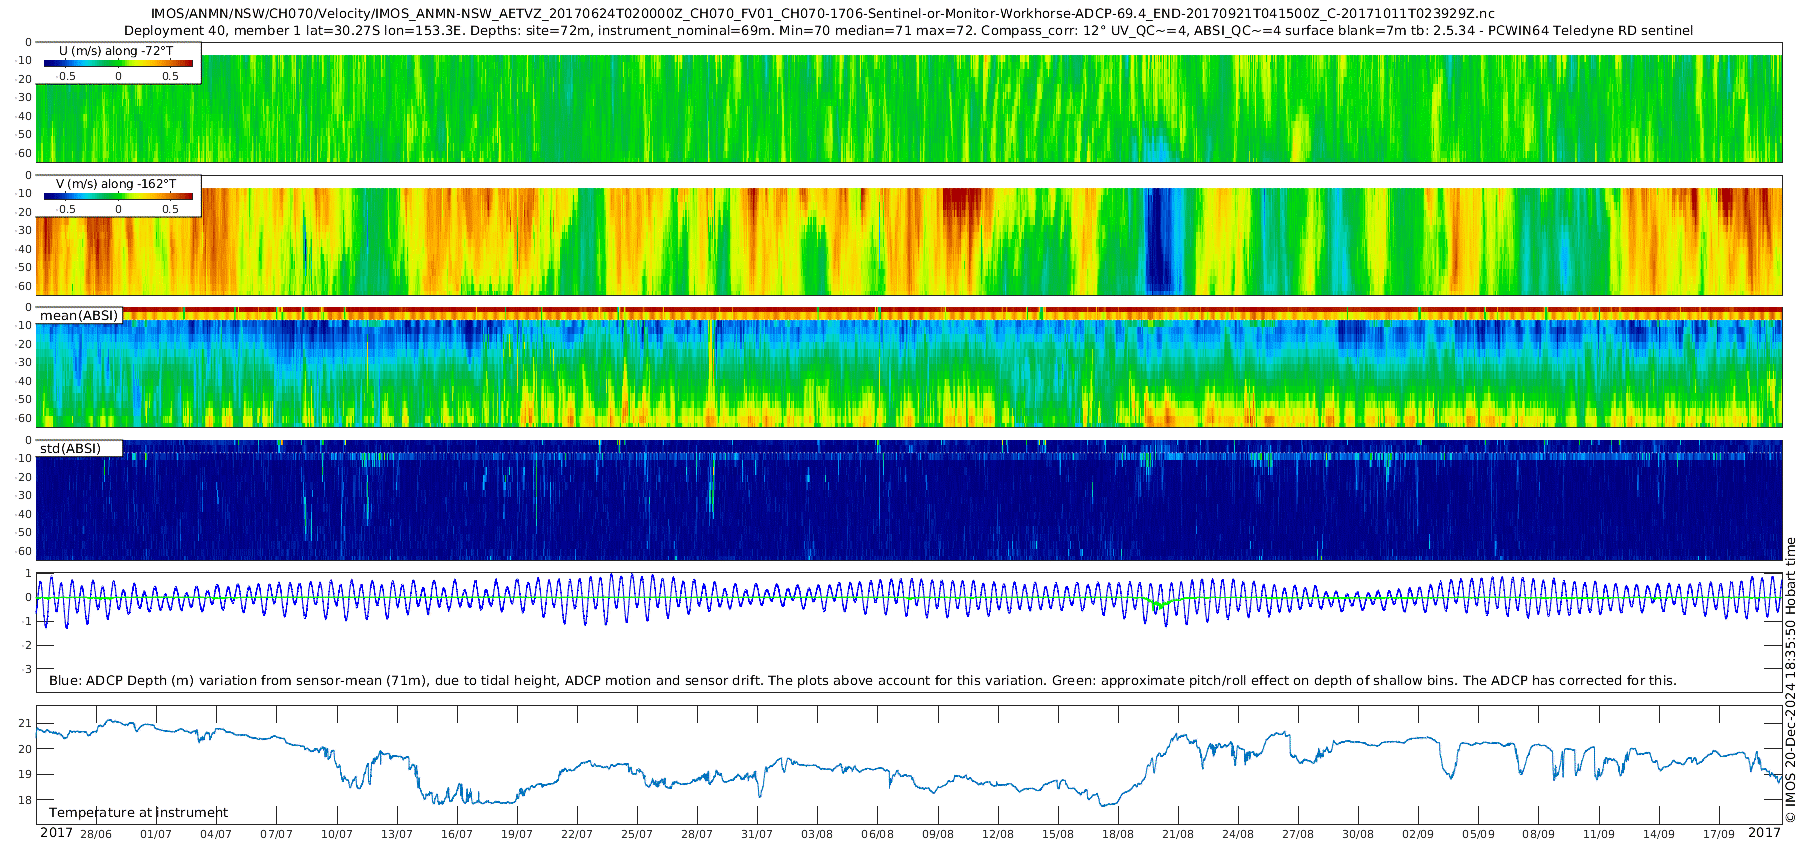Click the 'U (m/s) along -72°T' legend title
1800x850 pixels.
pos(116,50)
